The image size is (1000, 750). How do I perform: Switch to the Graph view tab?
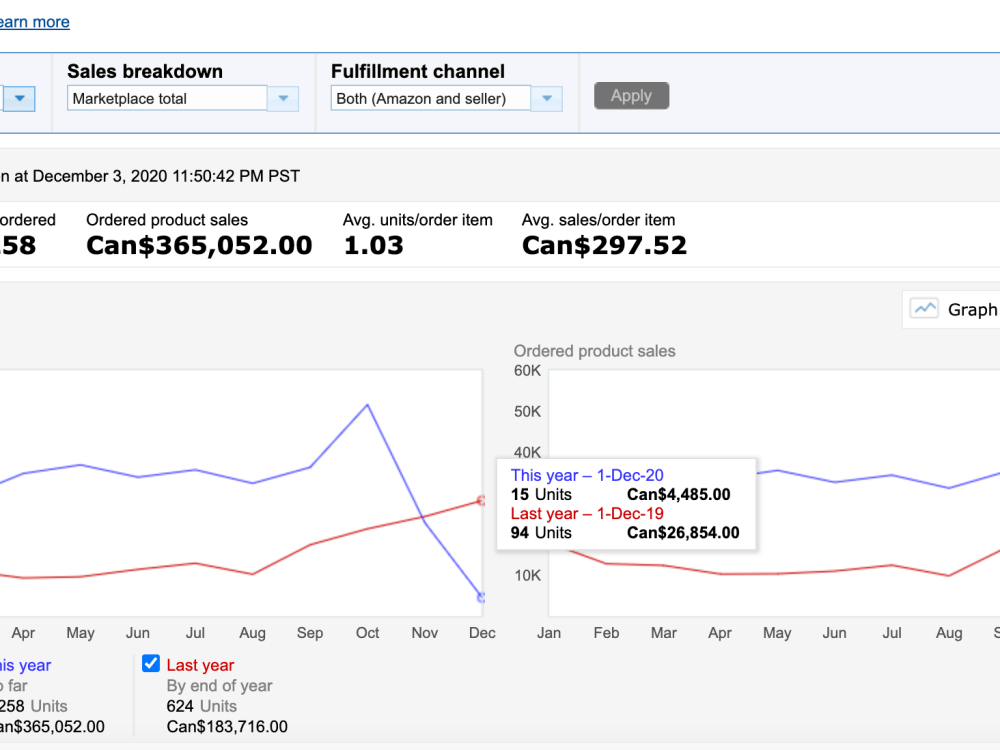953,310
